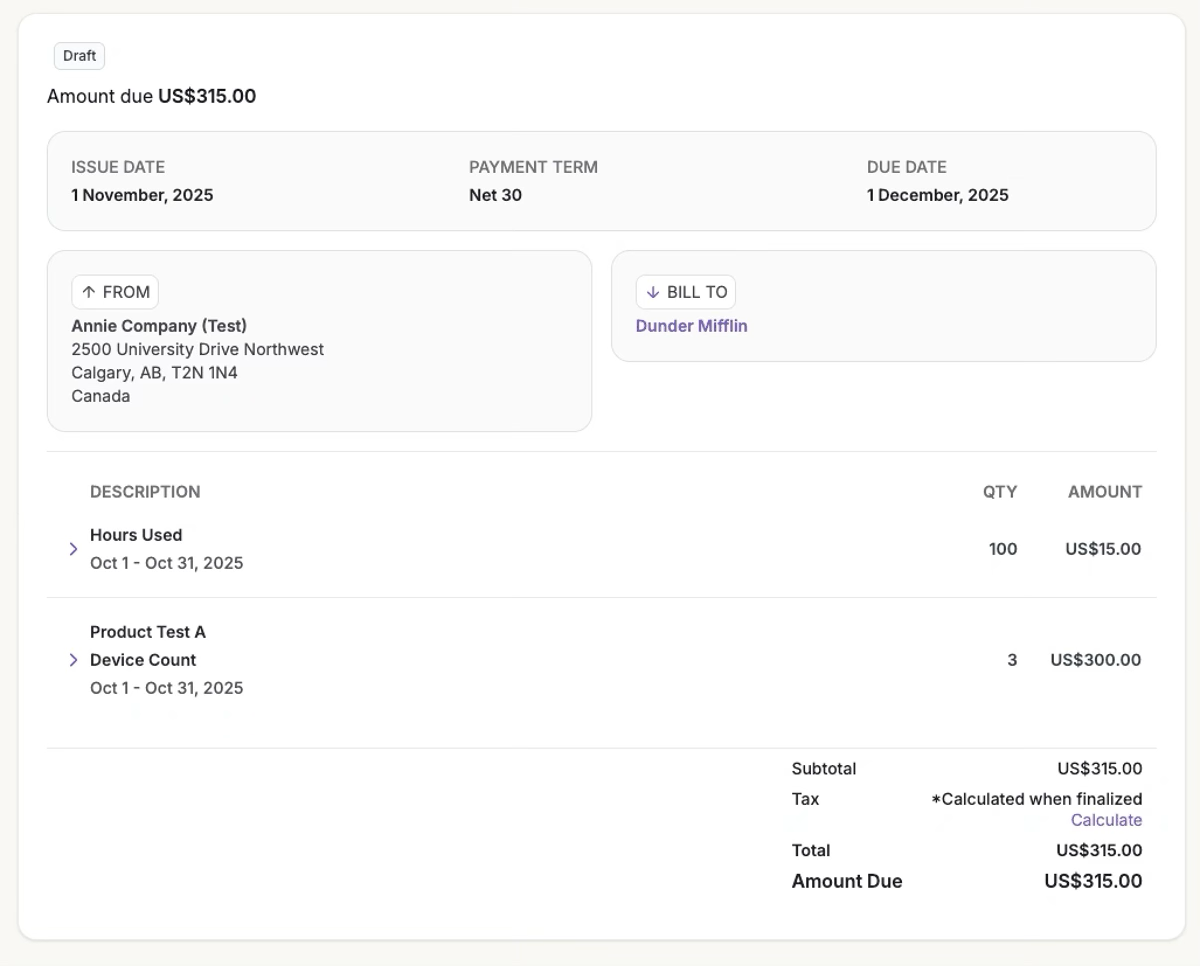Open the Dunder Mifflin customer link
1200x966 pixels.
pos(691,326)
